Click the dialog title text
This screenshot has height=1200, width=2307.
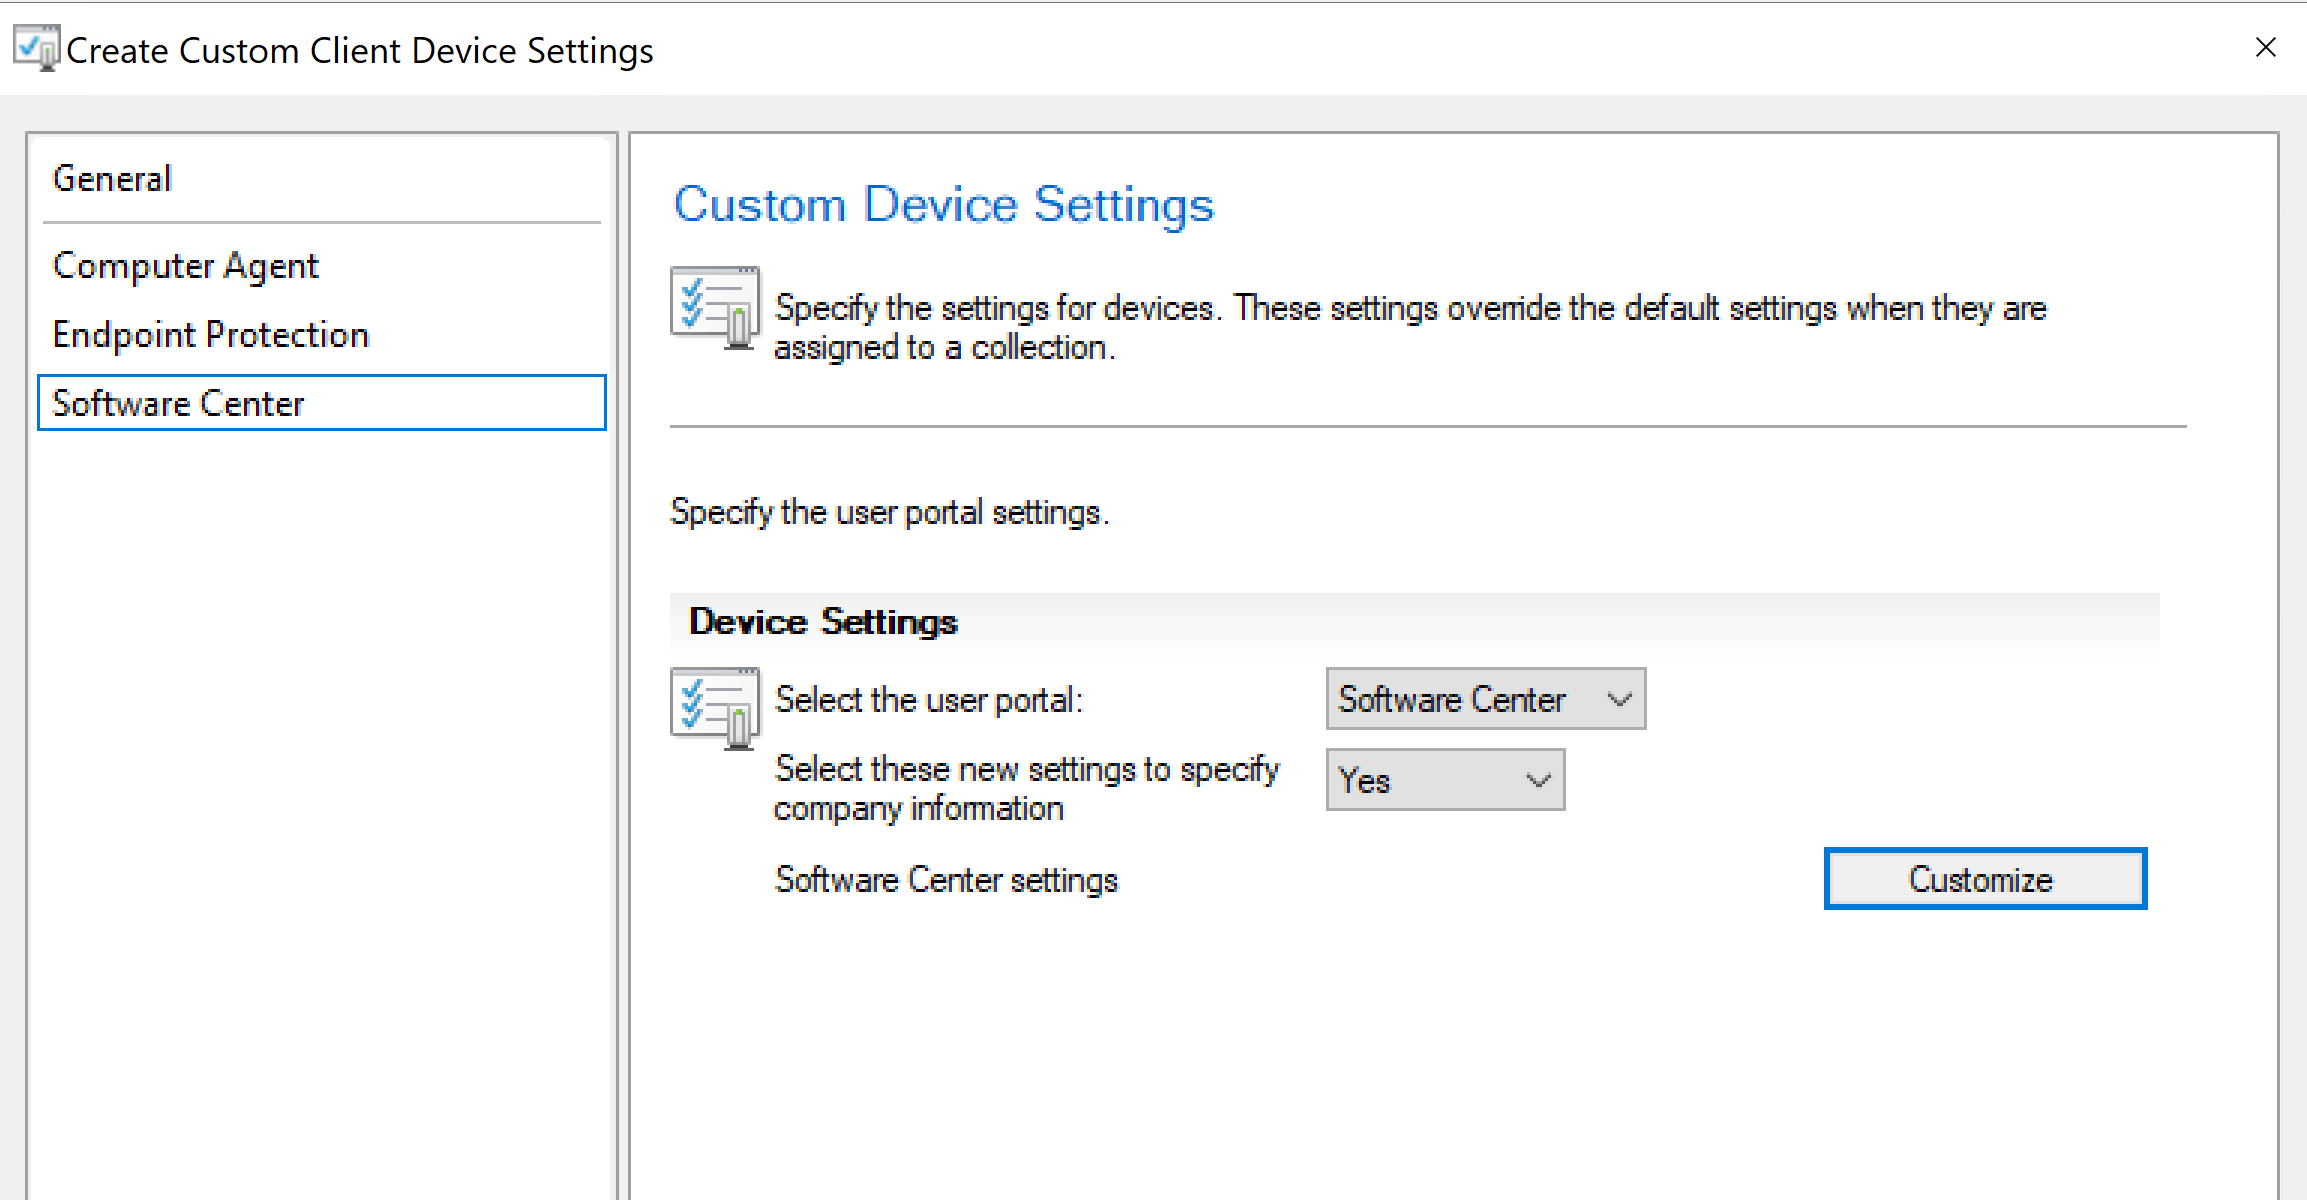pyautogui.click(x=359, y=51)
